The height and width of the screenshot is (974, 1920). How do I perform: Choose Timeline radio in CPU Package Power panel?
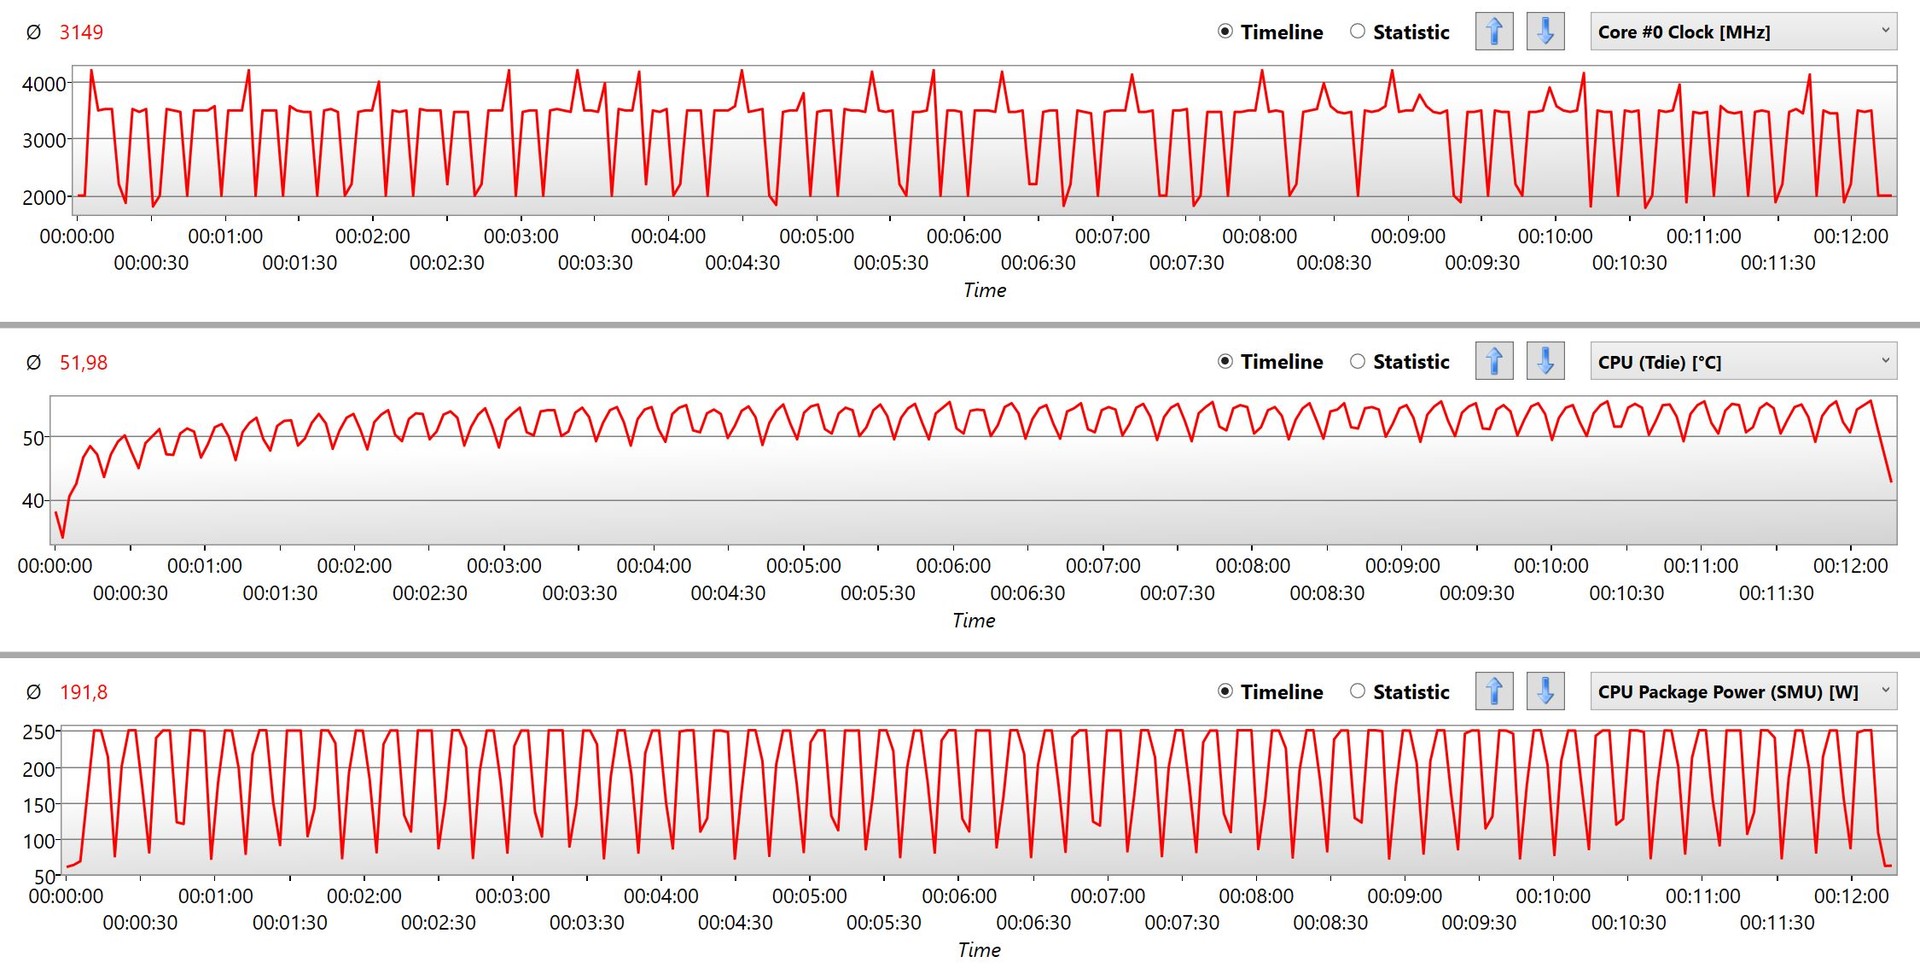click(1225, 691)
